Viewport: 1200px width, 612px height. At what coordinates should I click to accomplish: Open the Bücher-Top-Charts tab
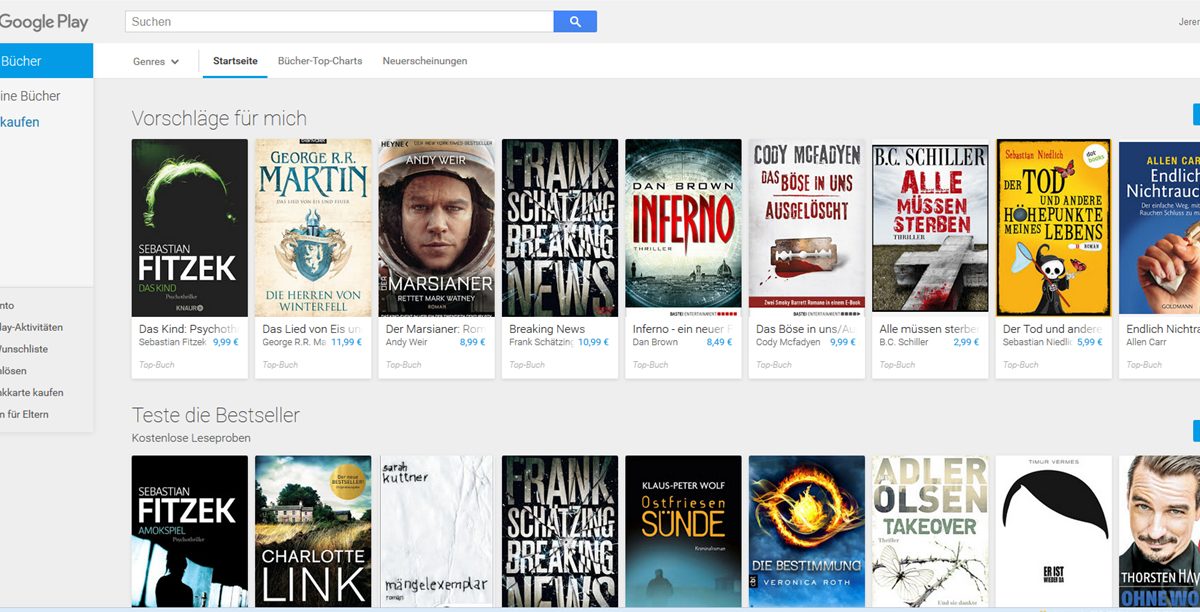click(x=320, y=61)
